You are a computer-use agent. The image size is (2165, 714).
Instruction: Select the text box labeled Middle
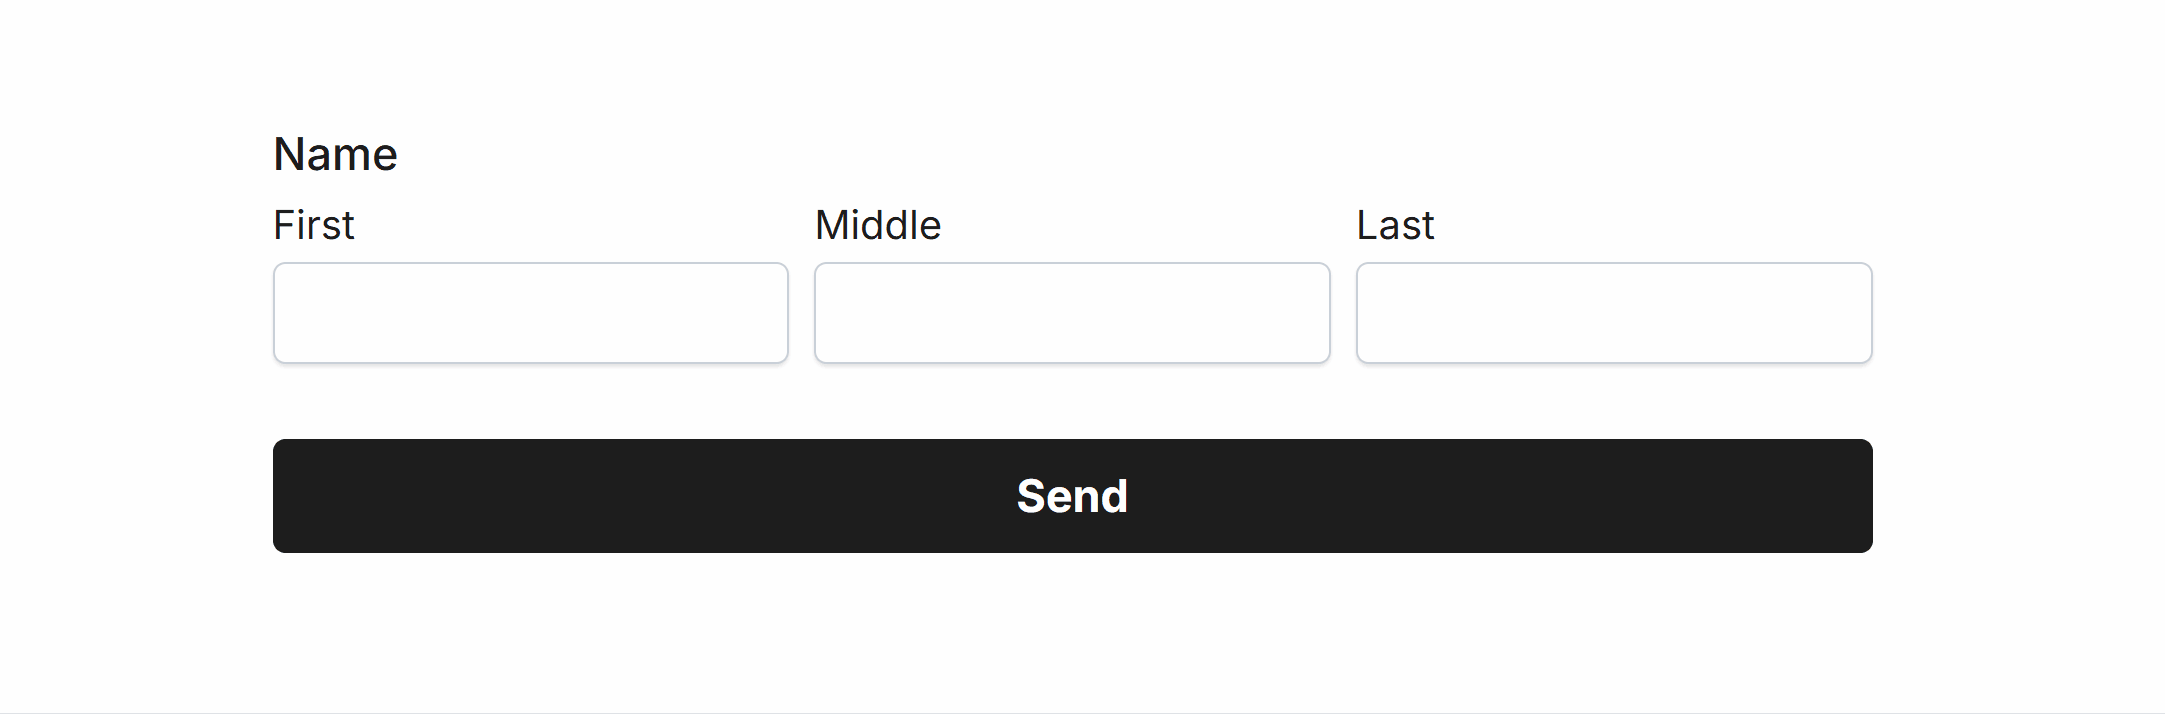pyautogui.click(x=1072, y=313)
